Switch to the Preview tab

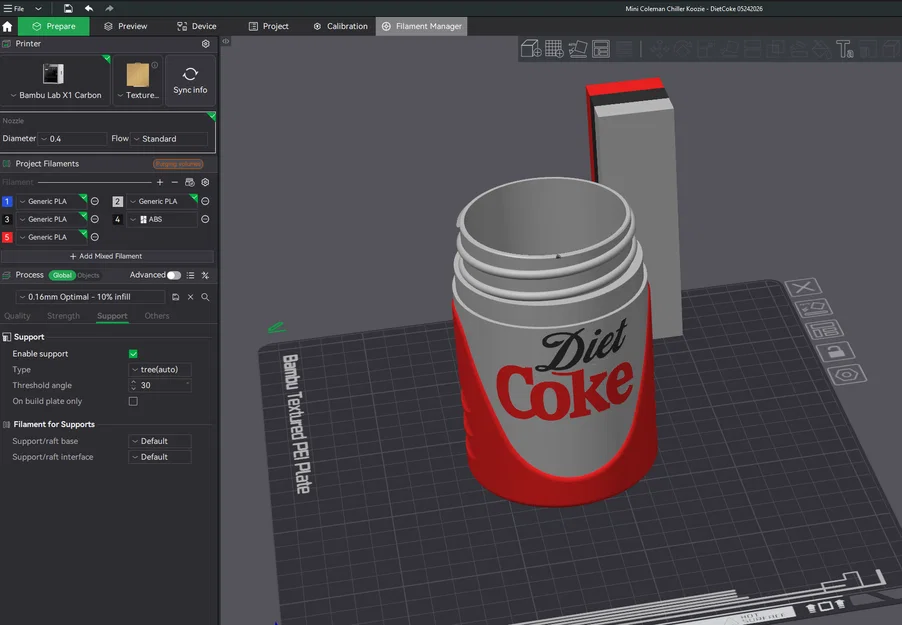coord(125,26)
